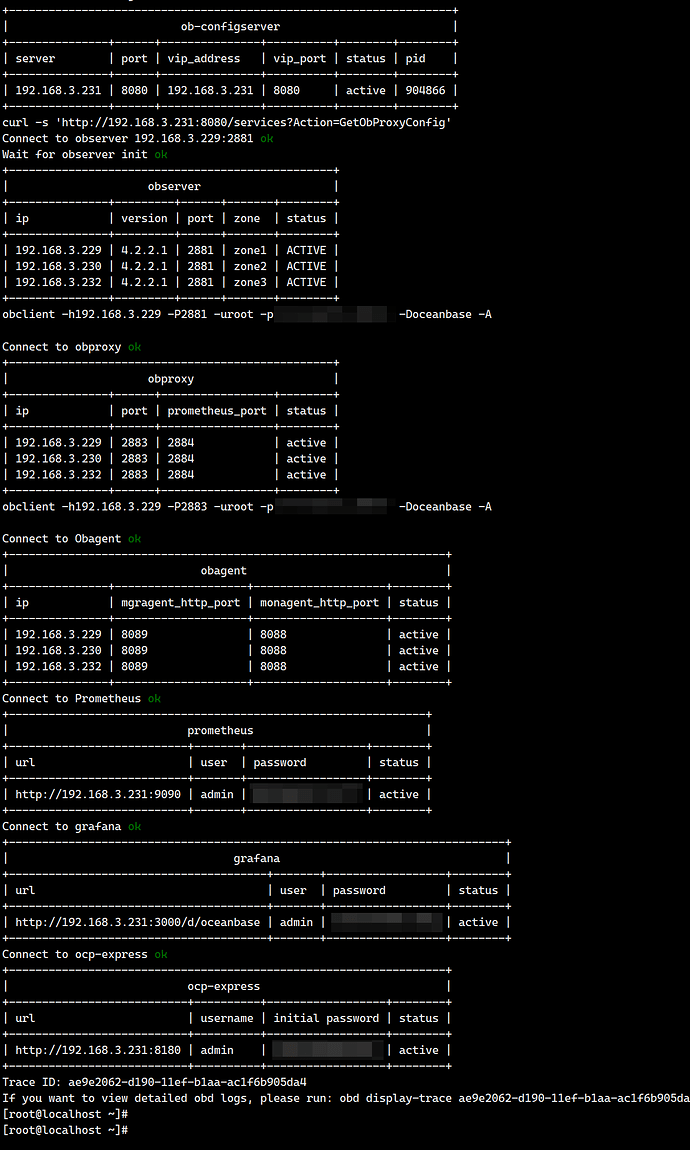Image resolution: width=690 pixels, height=1150 pixels.
Task: Select the 'zone1' cell
Action: 250,250
